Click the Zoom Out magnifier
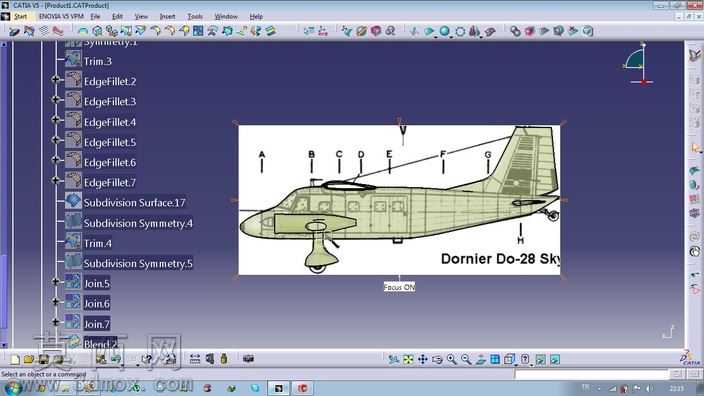Viewport: 704px width, 396px height. click(466, 360)
